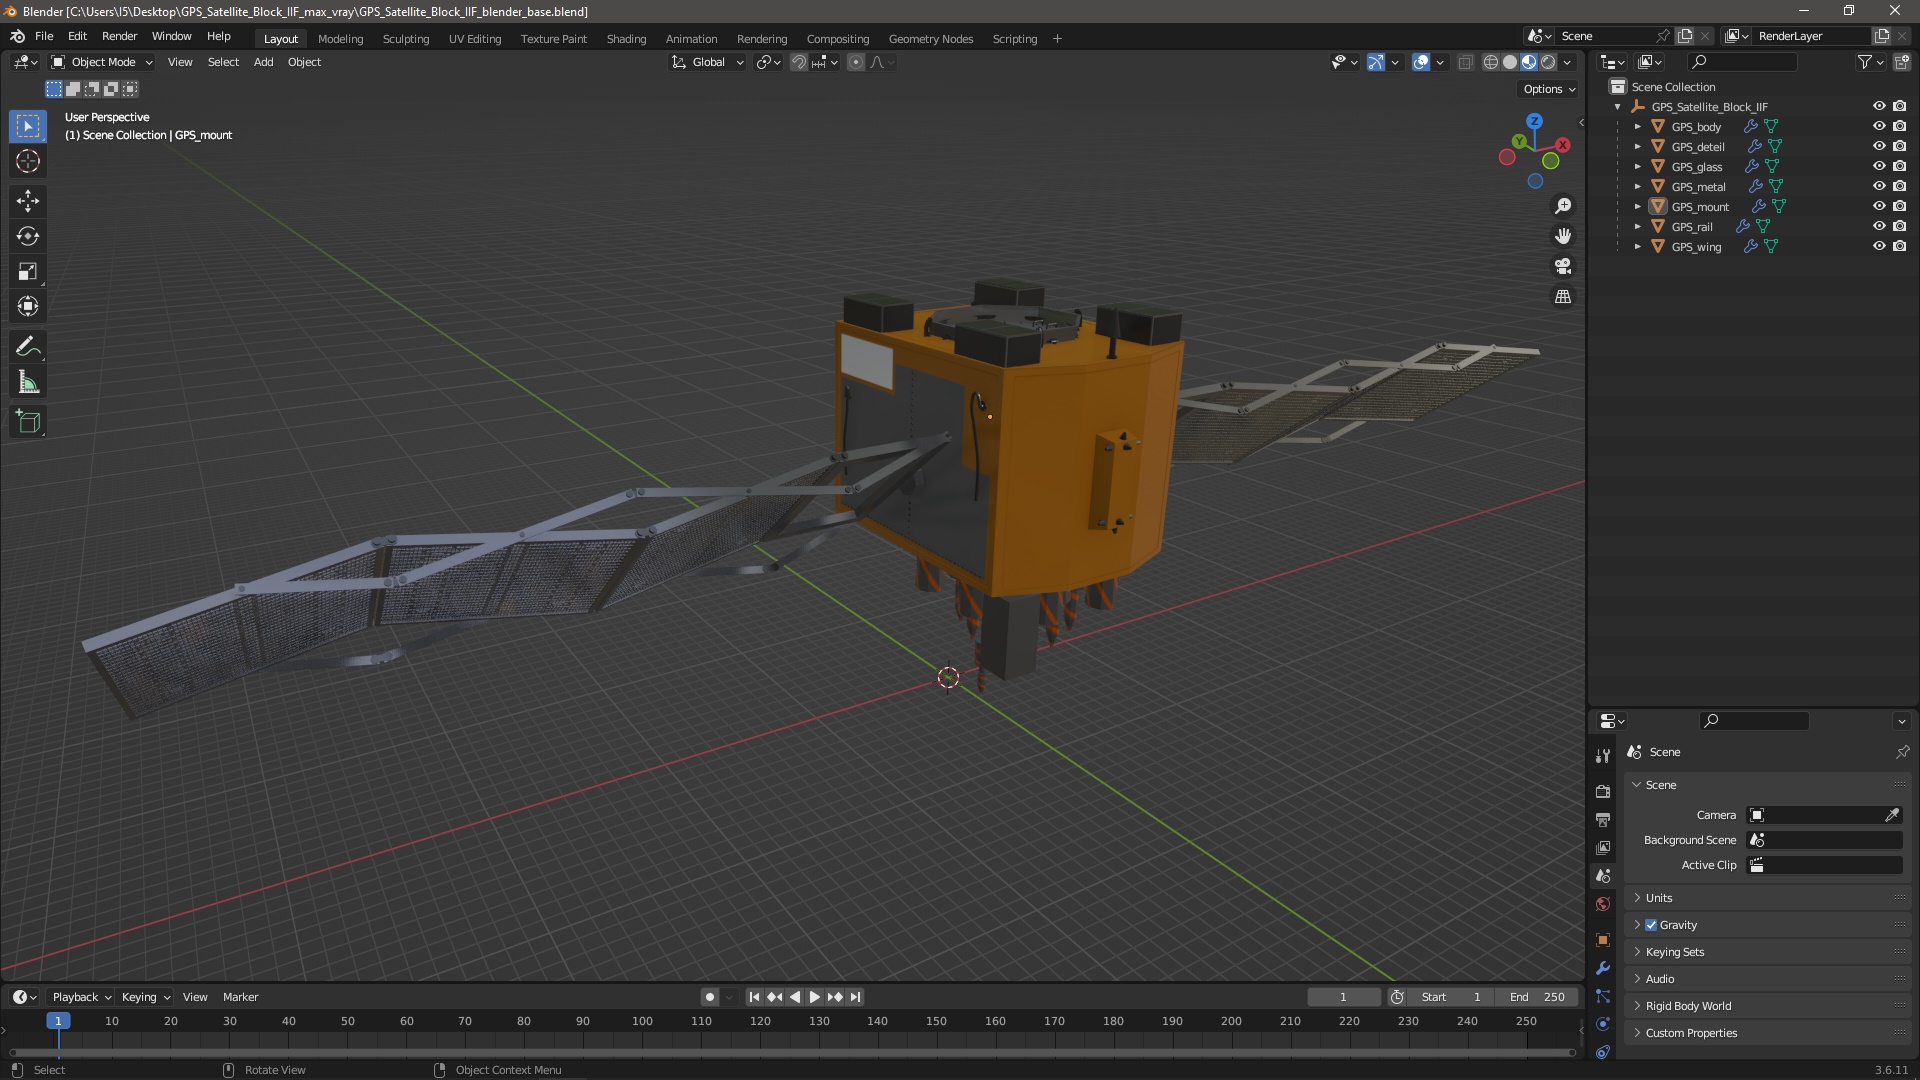Screen dimensions: 1920x1080
Task: Select the Annotate tool
Action: click(28, 347)
